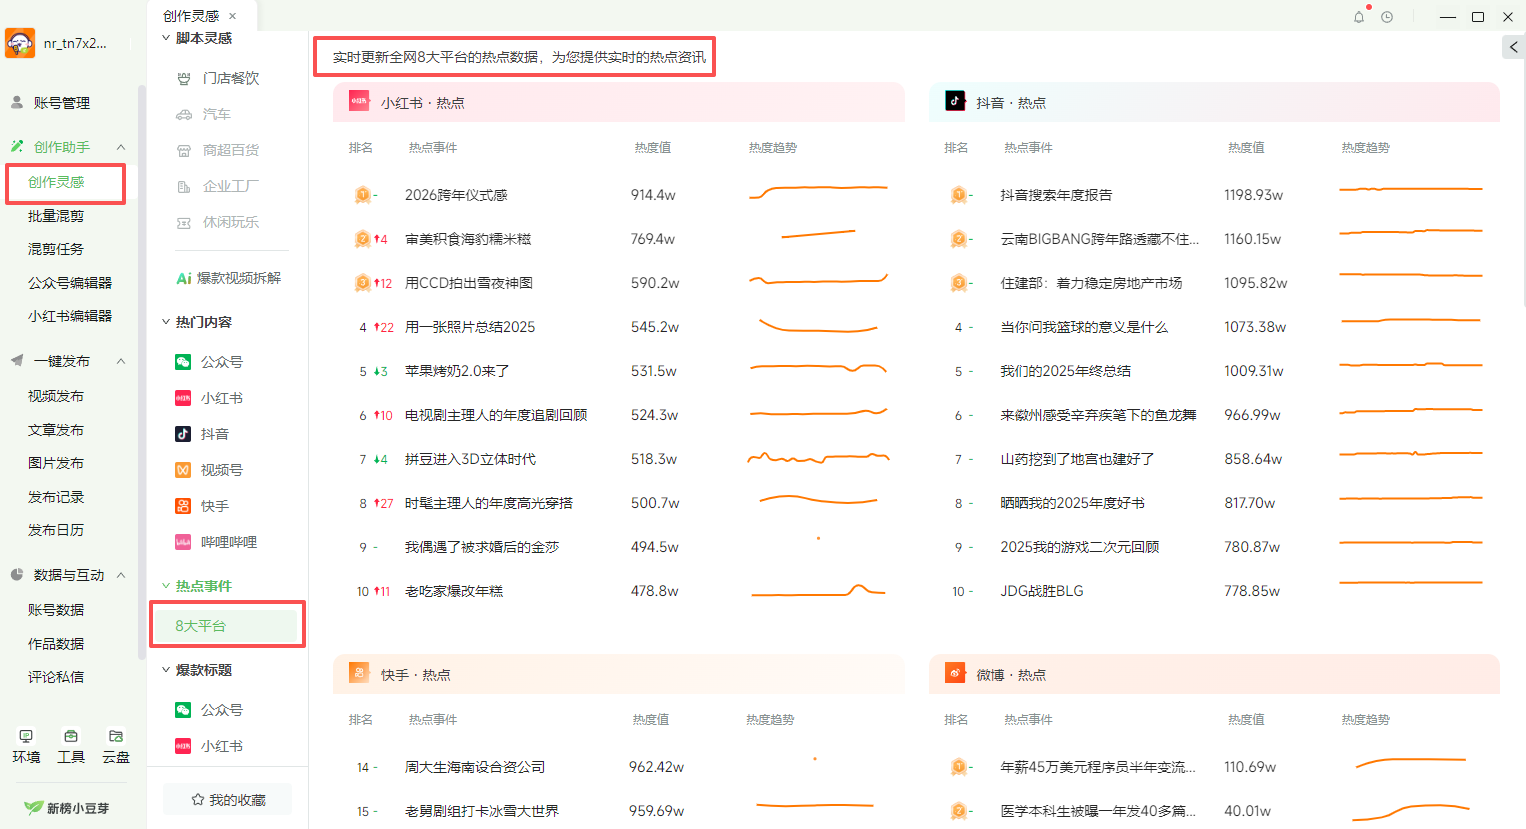Select 公众号 icon under 热门内容
The height and width of the screenshot is (829, 1526).
[x=183, y=362]
